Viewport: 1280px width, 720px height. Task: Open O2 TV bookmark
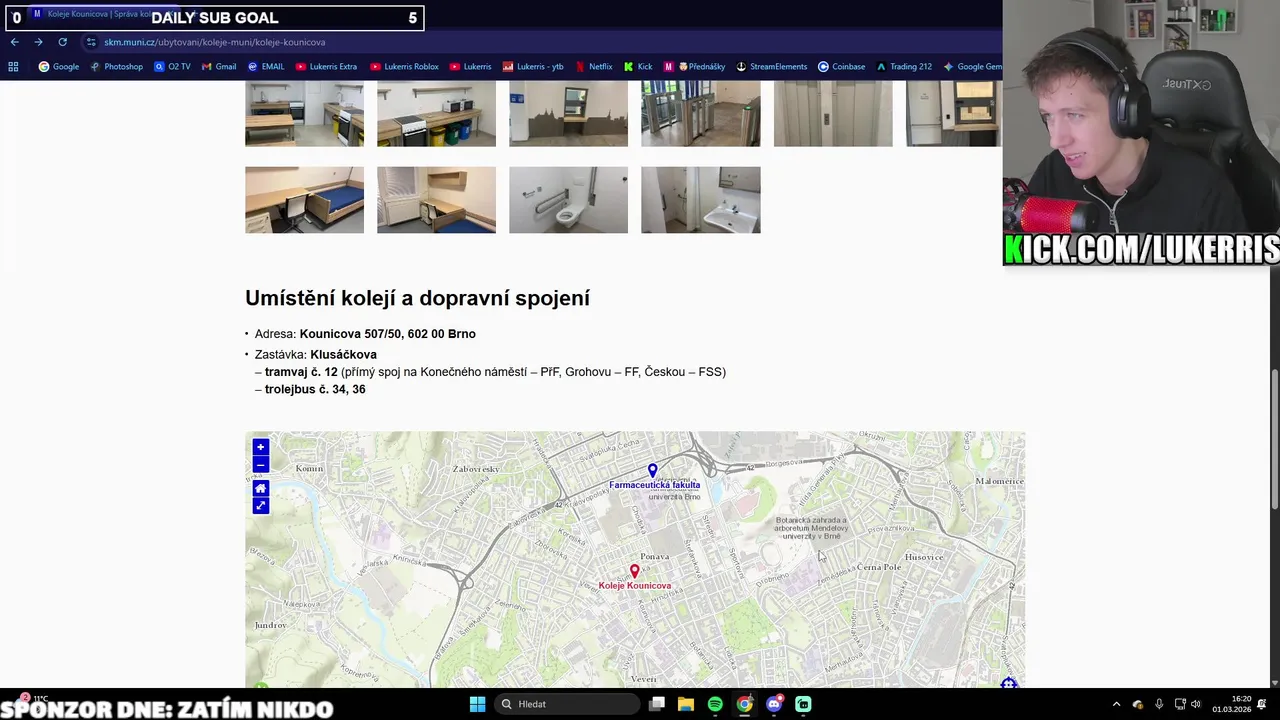[173, 67]
